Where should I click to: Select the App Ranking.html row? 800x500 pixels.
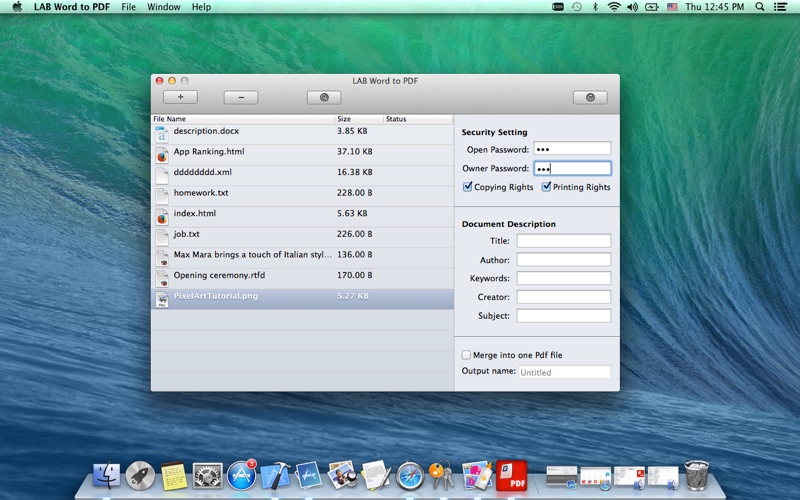(x=302, y=155)
